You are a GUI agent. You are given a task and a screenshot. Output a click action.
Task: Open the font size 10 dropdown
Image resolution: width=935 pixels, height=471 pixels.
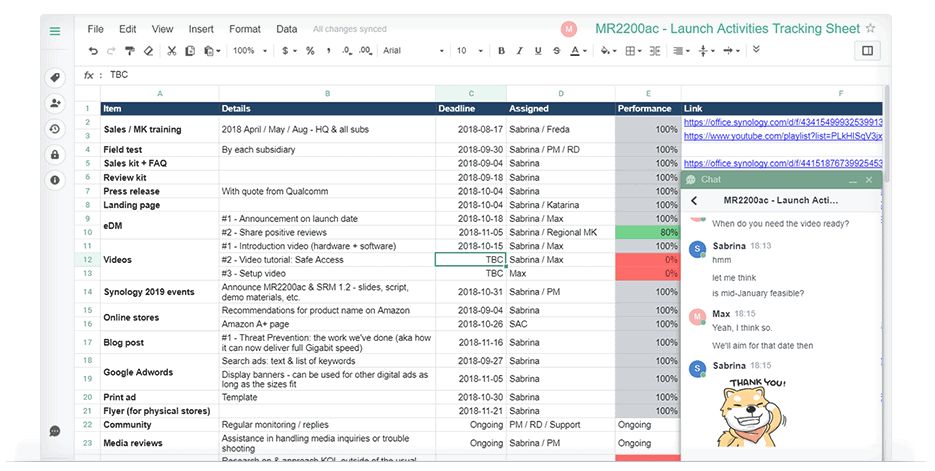pyautogui.click(x=469, y=51)
